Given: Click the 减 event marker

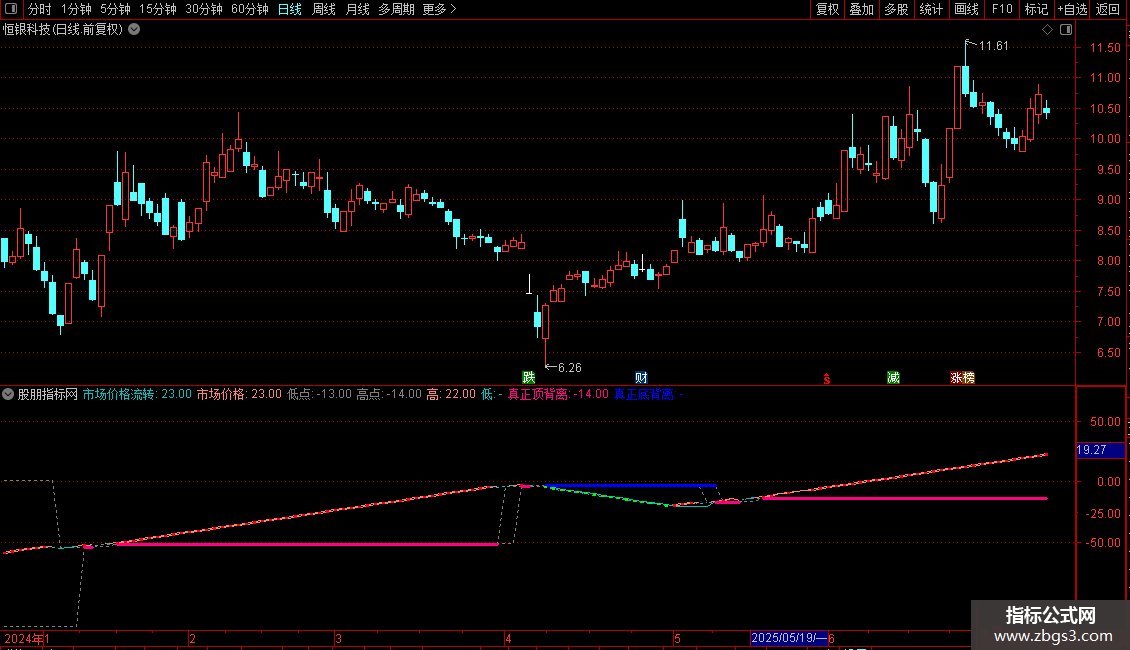Looking at the screenshot, I should click(x=894, y=378).
